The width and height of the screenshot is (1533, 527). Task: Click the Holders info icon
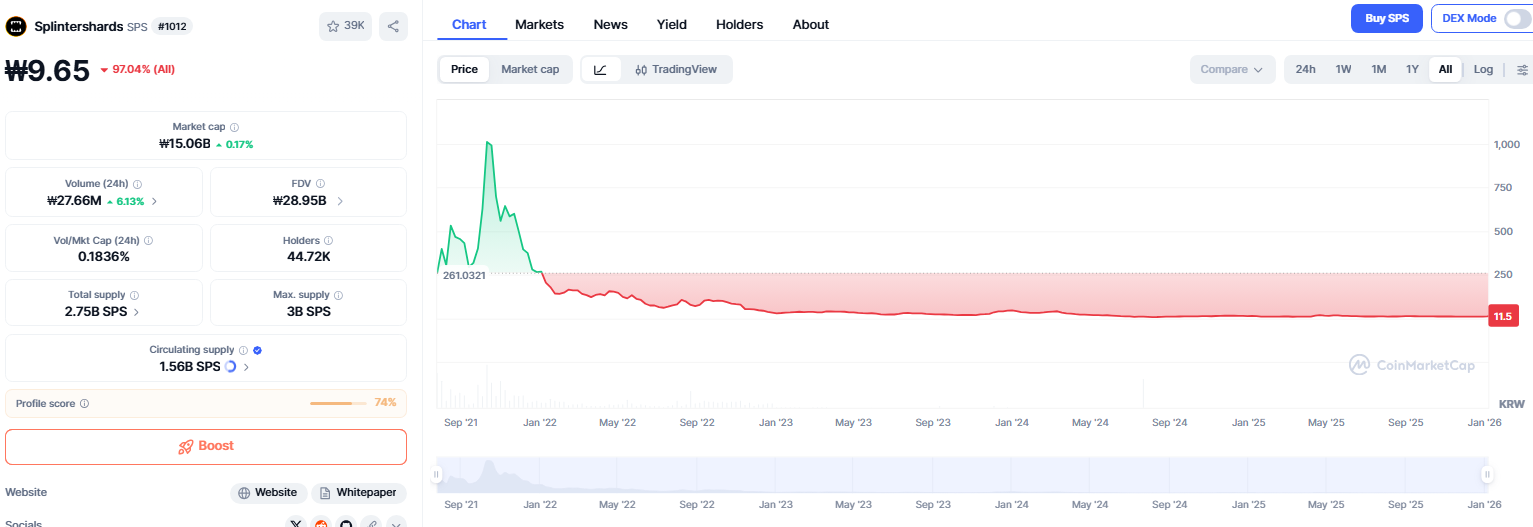[329, 241]
